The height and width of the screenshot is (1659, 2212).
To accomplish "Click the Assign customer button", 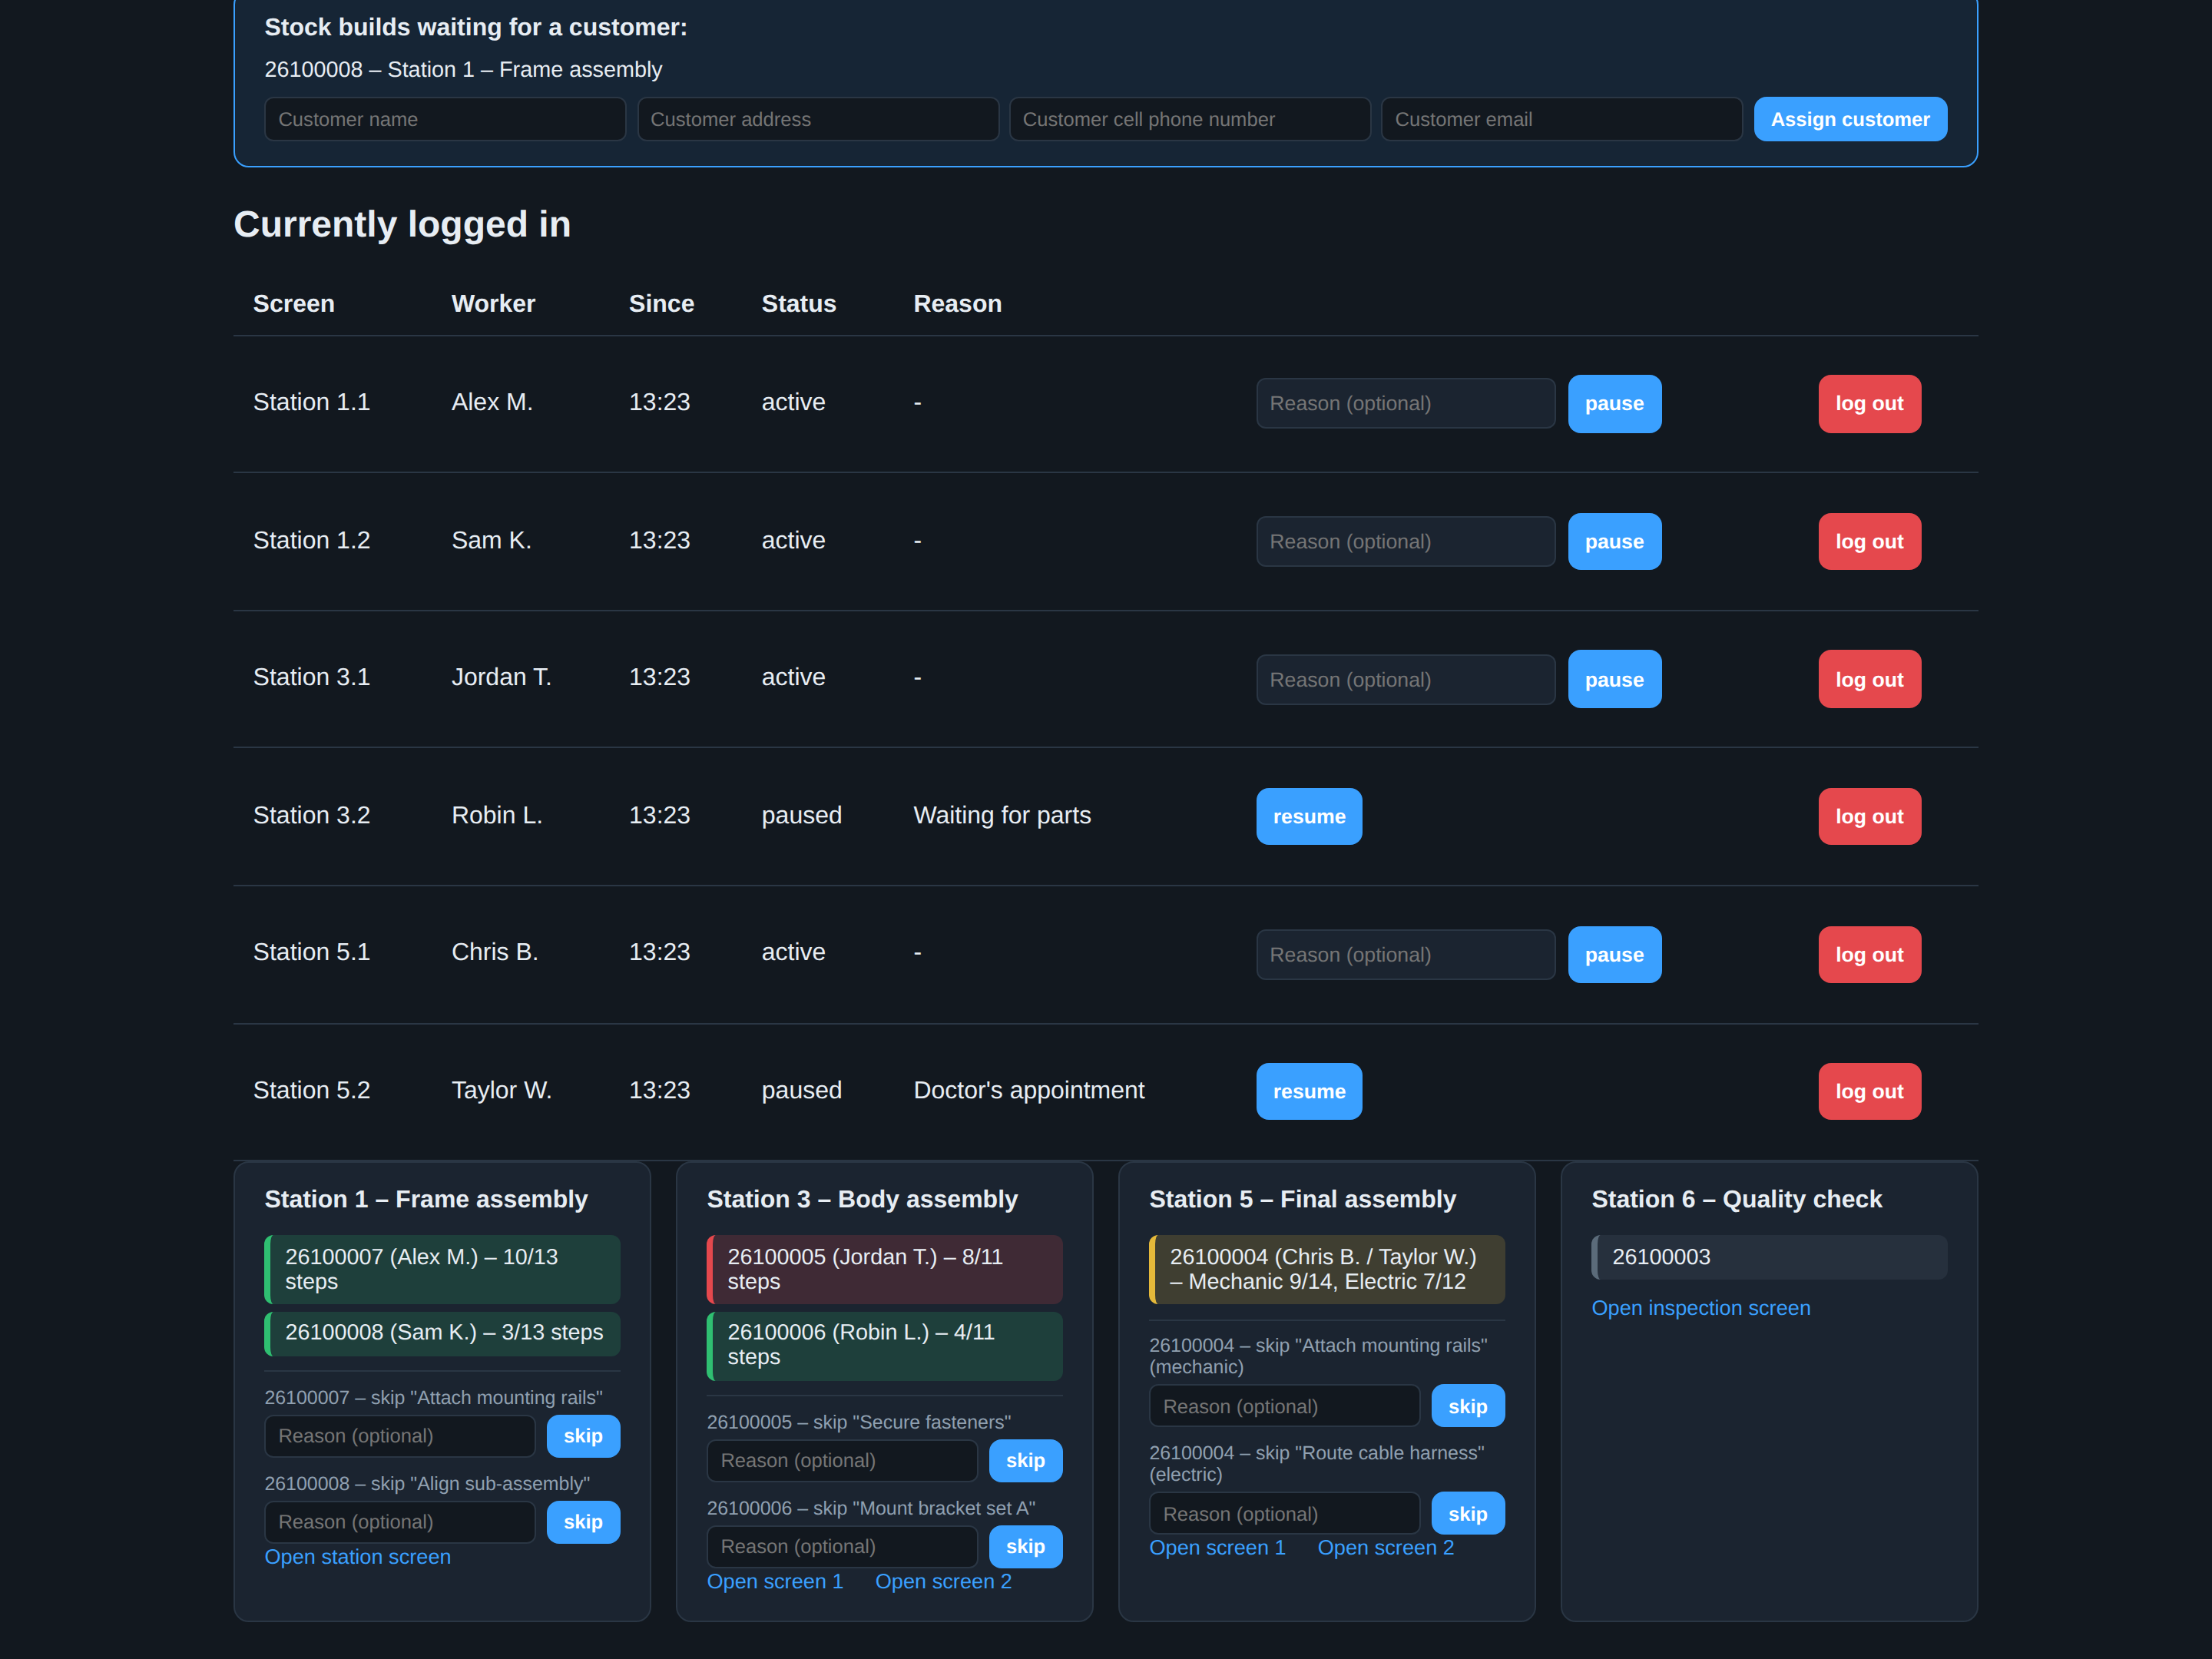I will click(x=1850, y=119).
